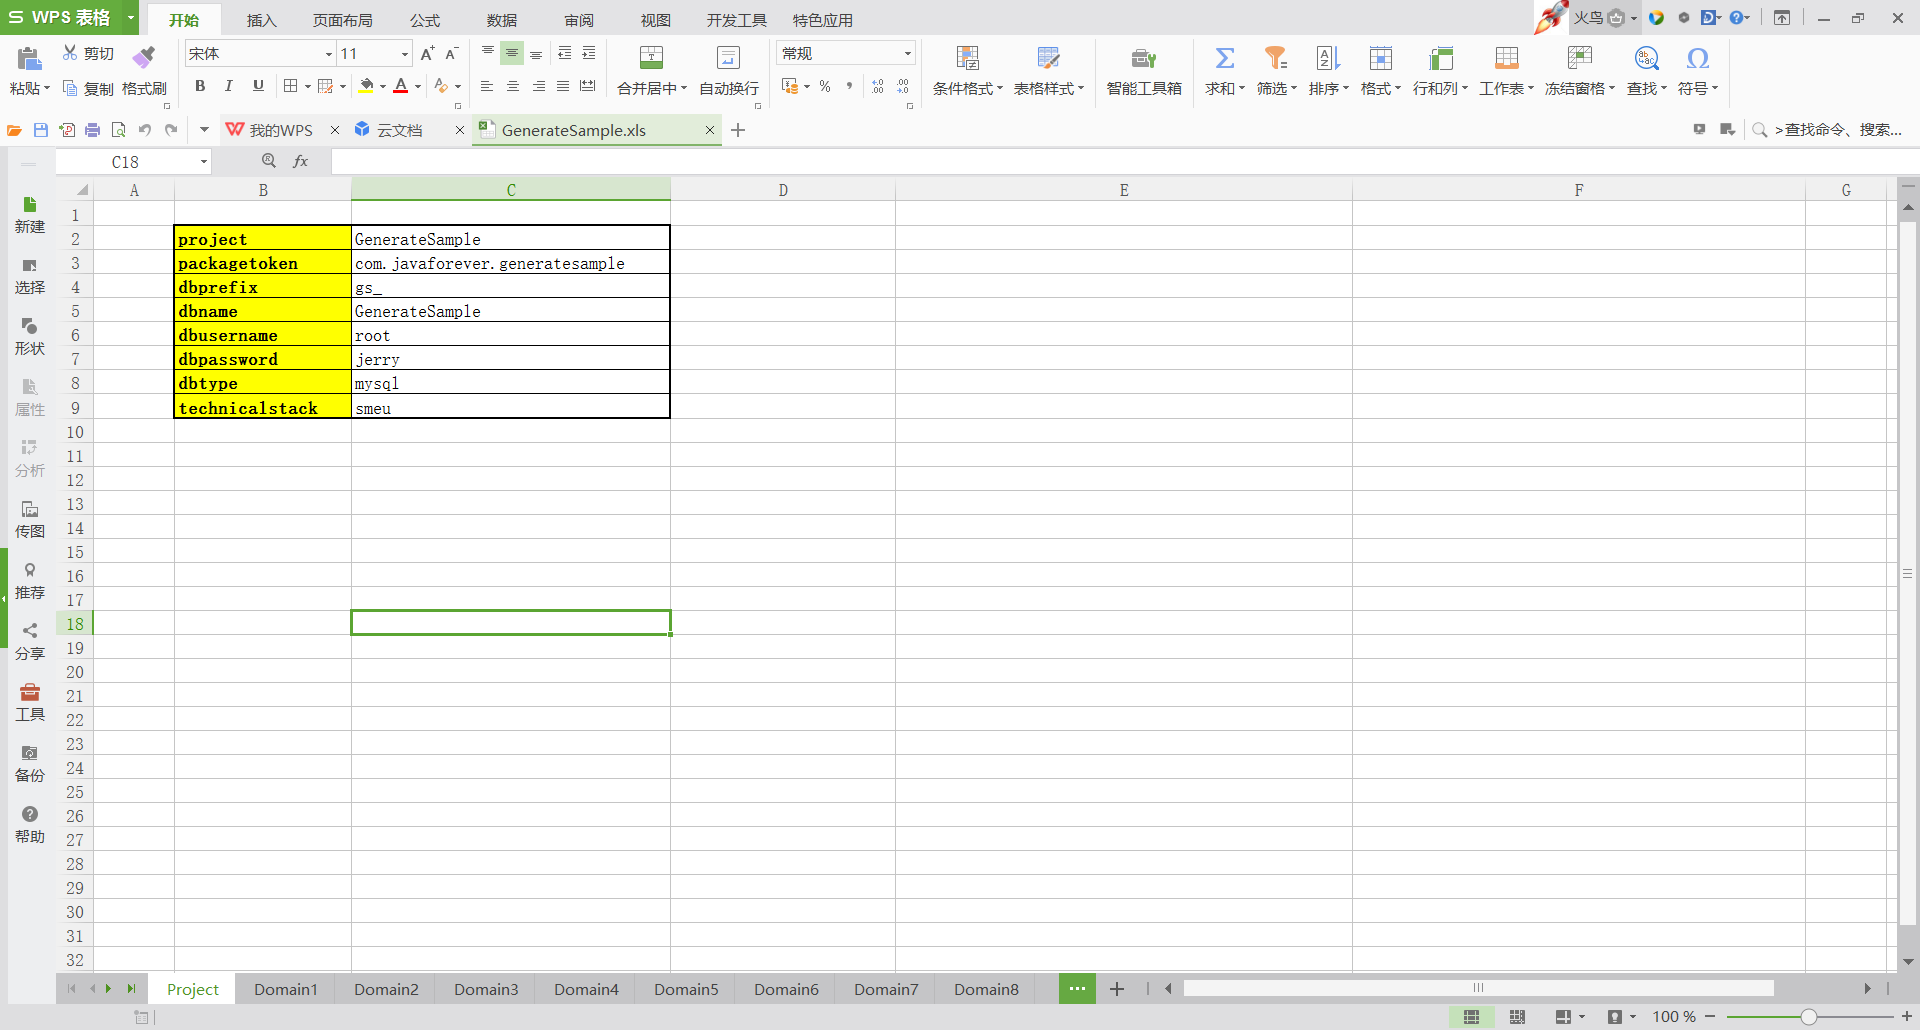Toggle left text alignment
Screen dimensions: 1920x1030
pyautogui.click(x=487, y=87)
